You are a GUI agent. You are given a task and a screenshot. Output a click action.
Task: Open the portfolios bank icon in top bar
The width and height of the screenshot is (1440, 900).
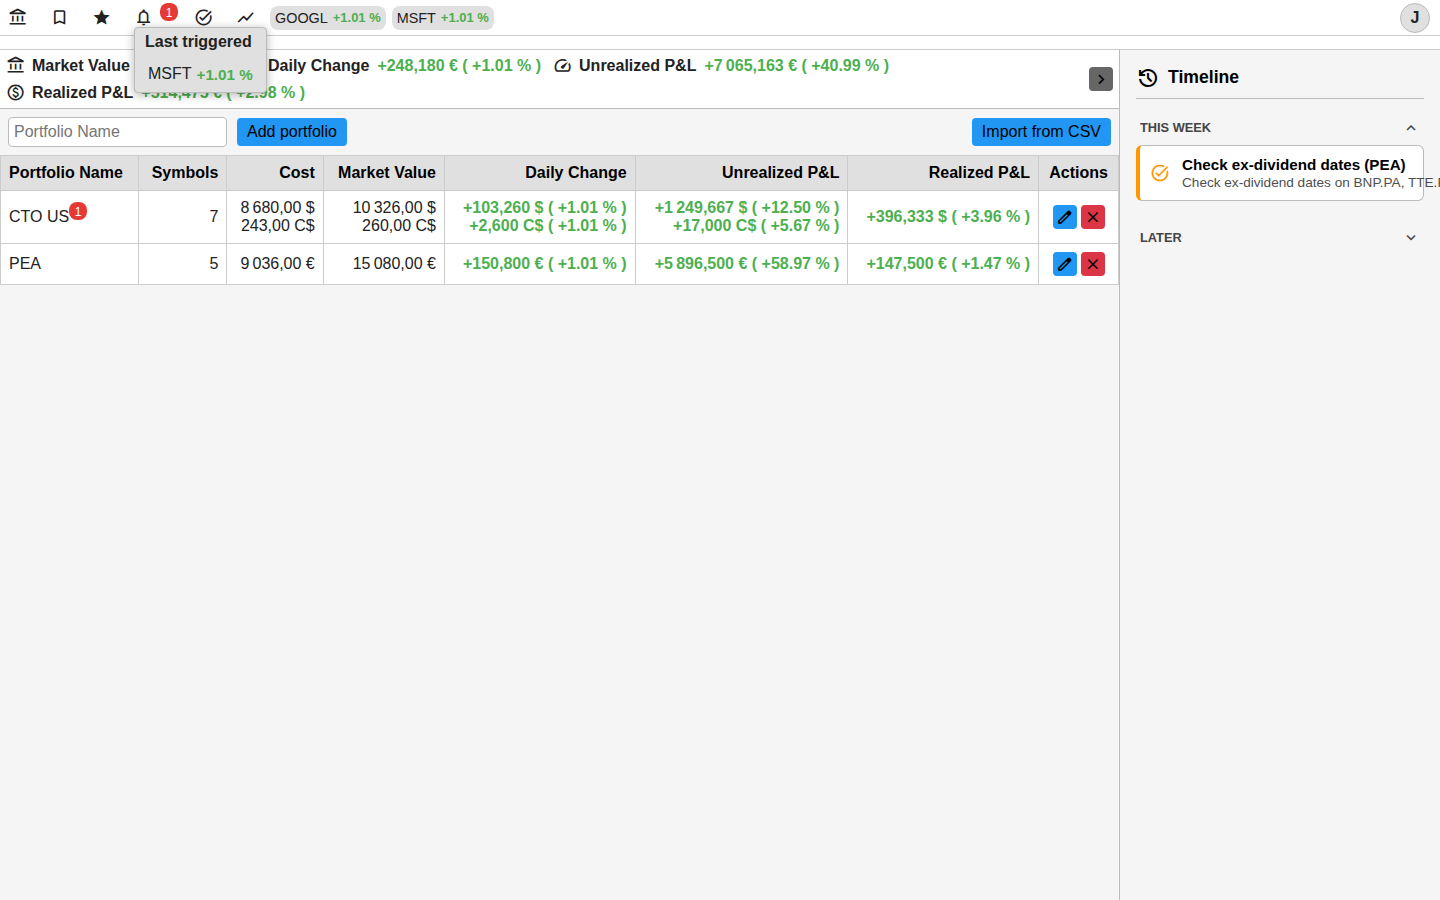[18, 17]
